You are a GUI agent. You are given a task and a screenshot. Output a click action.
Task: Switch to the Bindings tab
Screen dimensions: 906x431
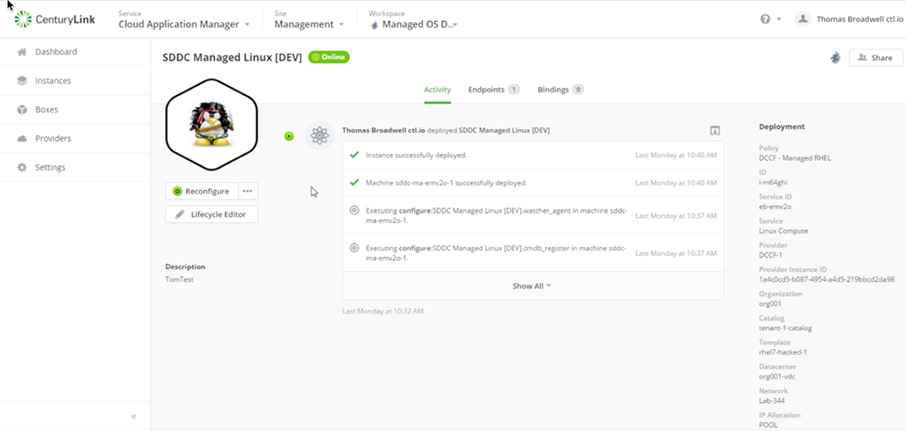click(560, 90)
